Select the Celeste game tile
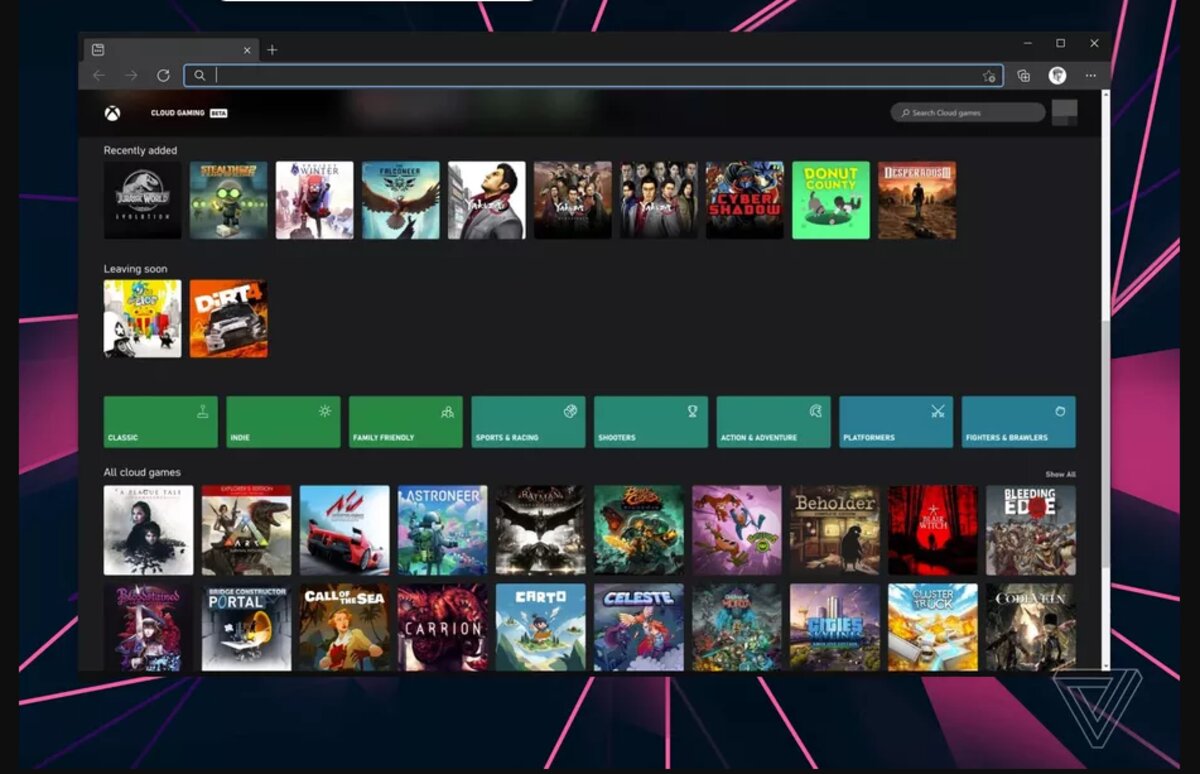Viewport: 1200px width, 774px height. (639, 627)
